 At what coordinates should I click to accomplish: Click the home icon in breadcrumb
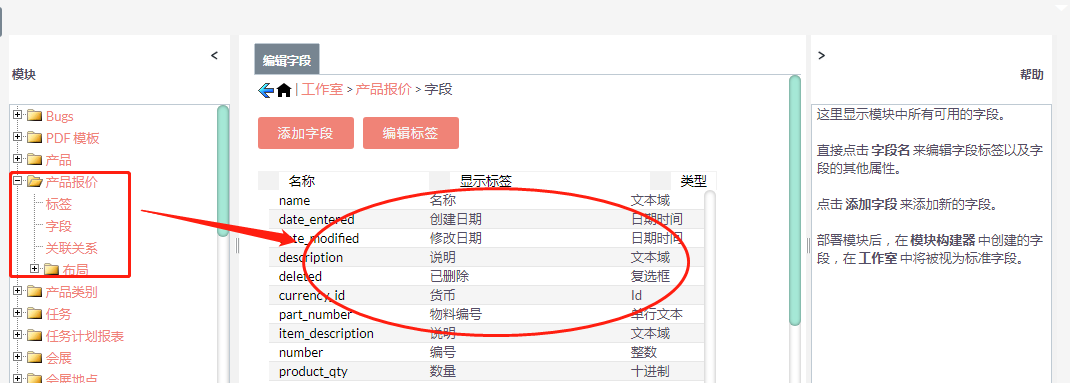coord(284,89)
